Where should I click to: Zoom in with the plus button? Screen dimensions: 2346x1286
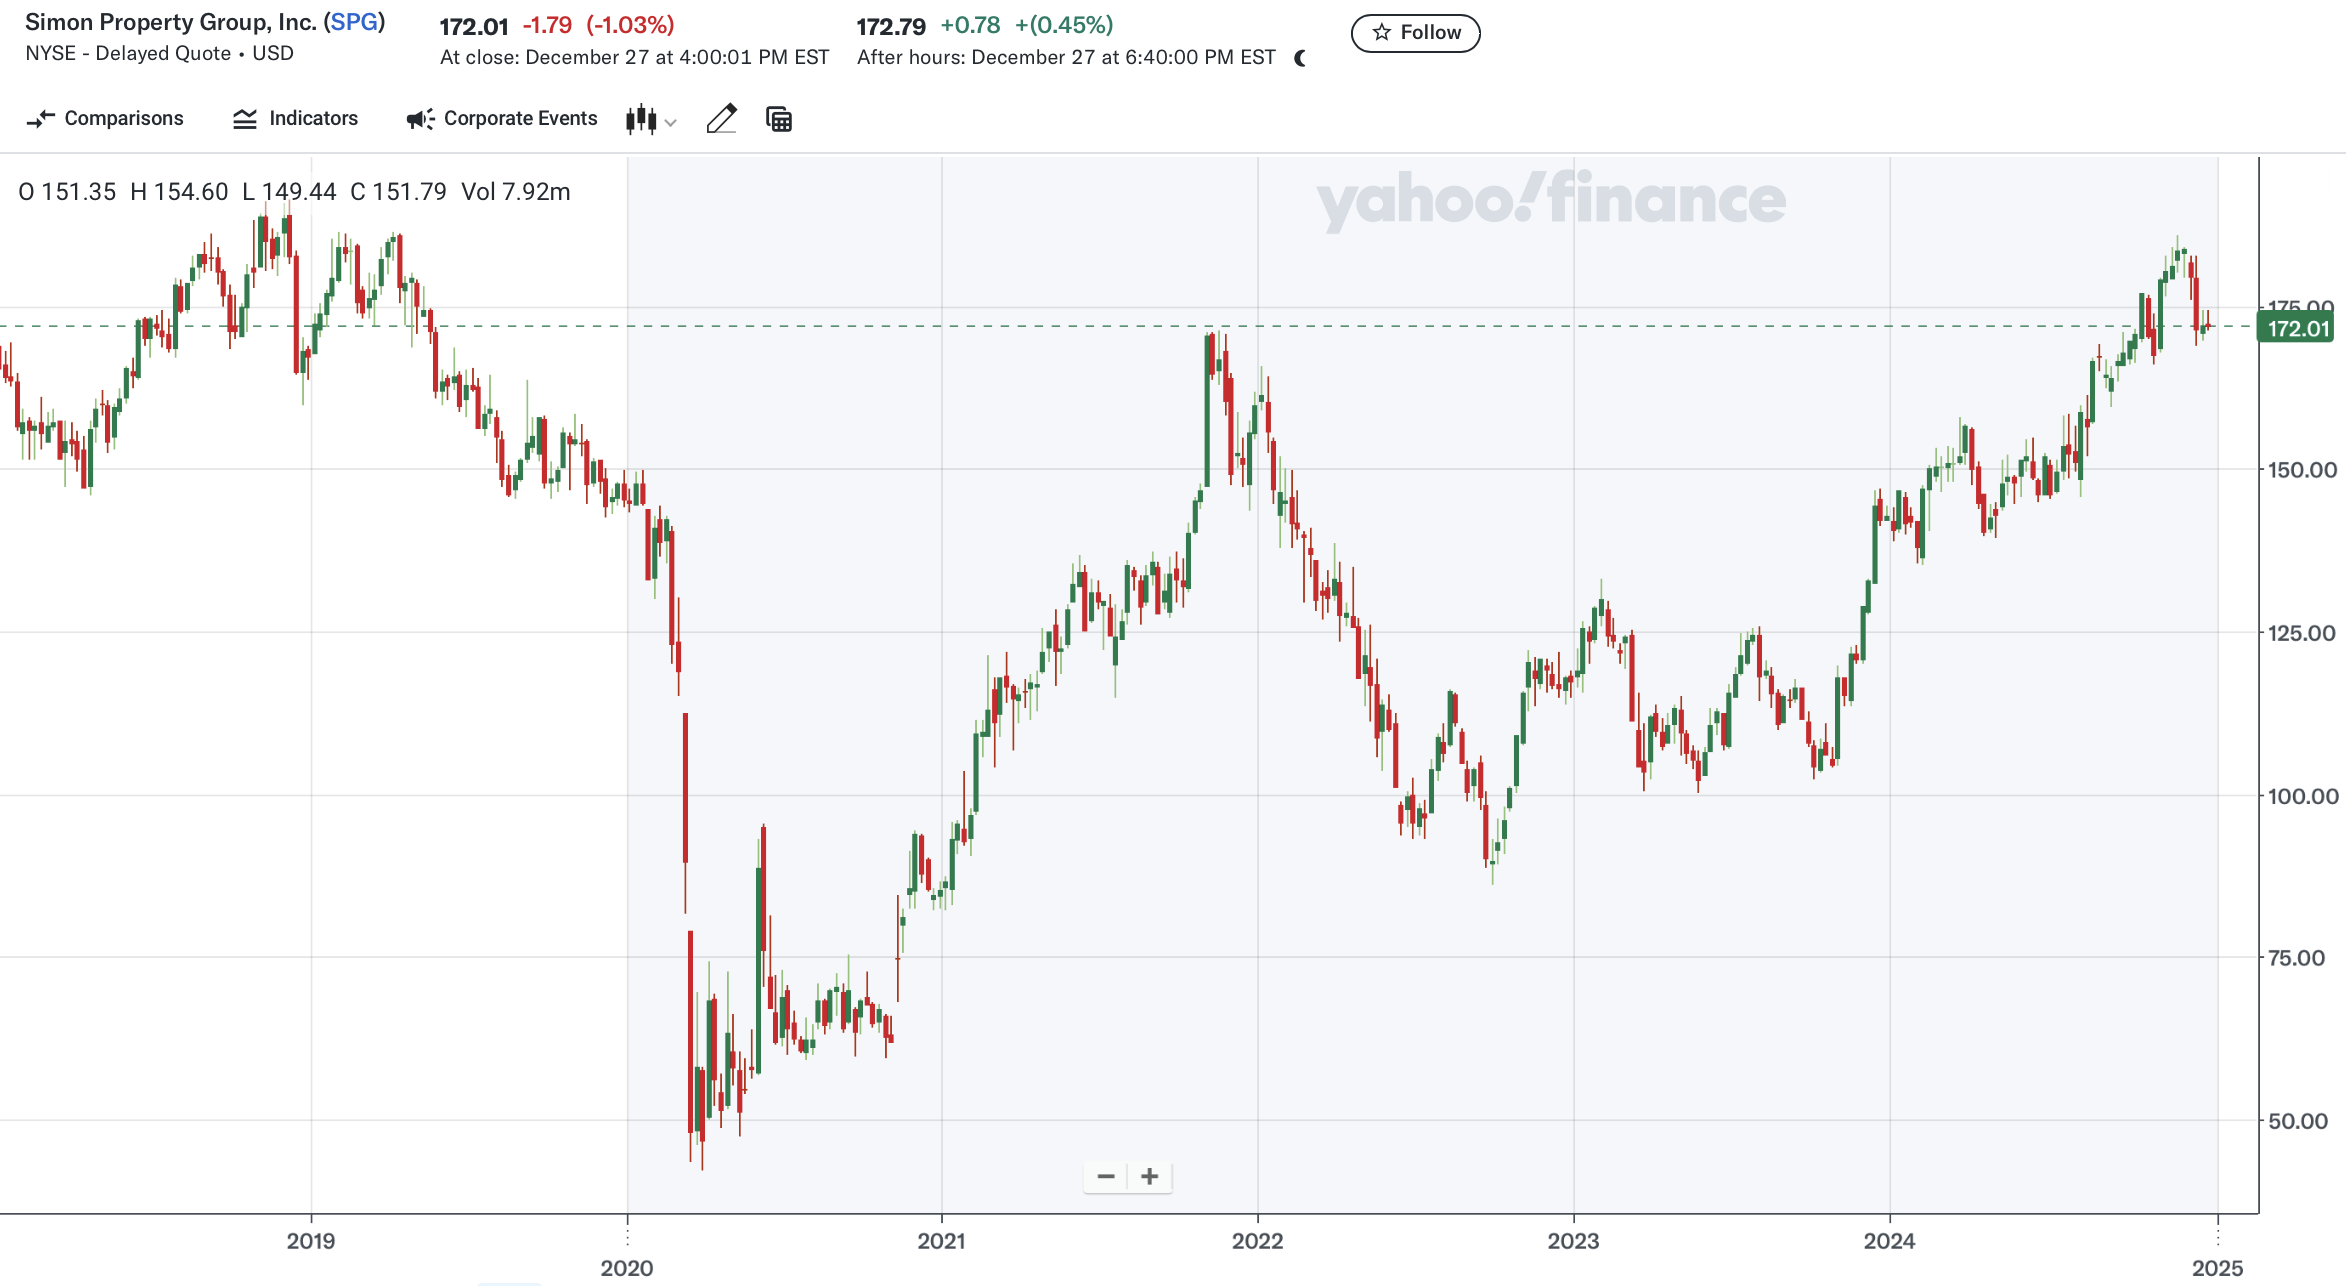(1150, 1176)
